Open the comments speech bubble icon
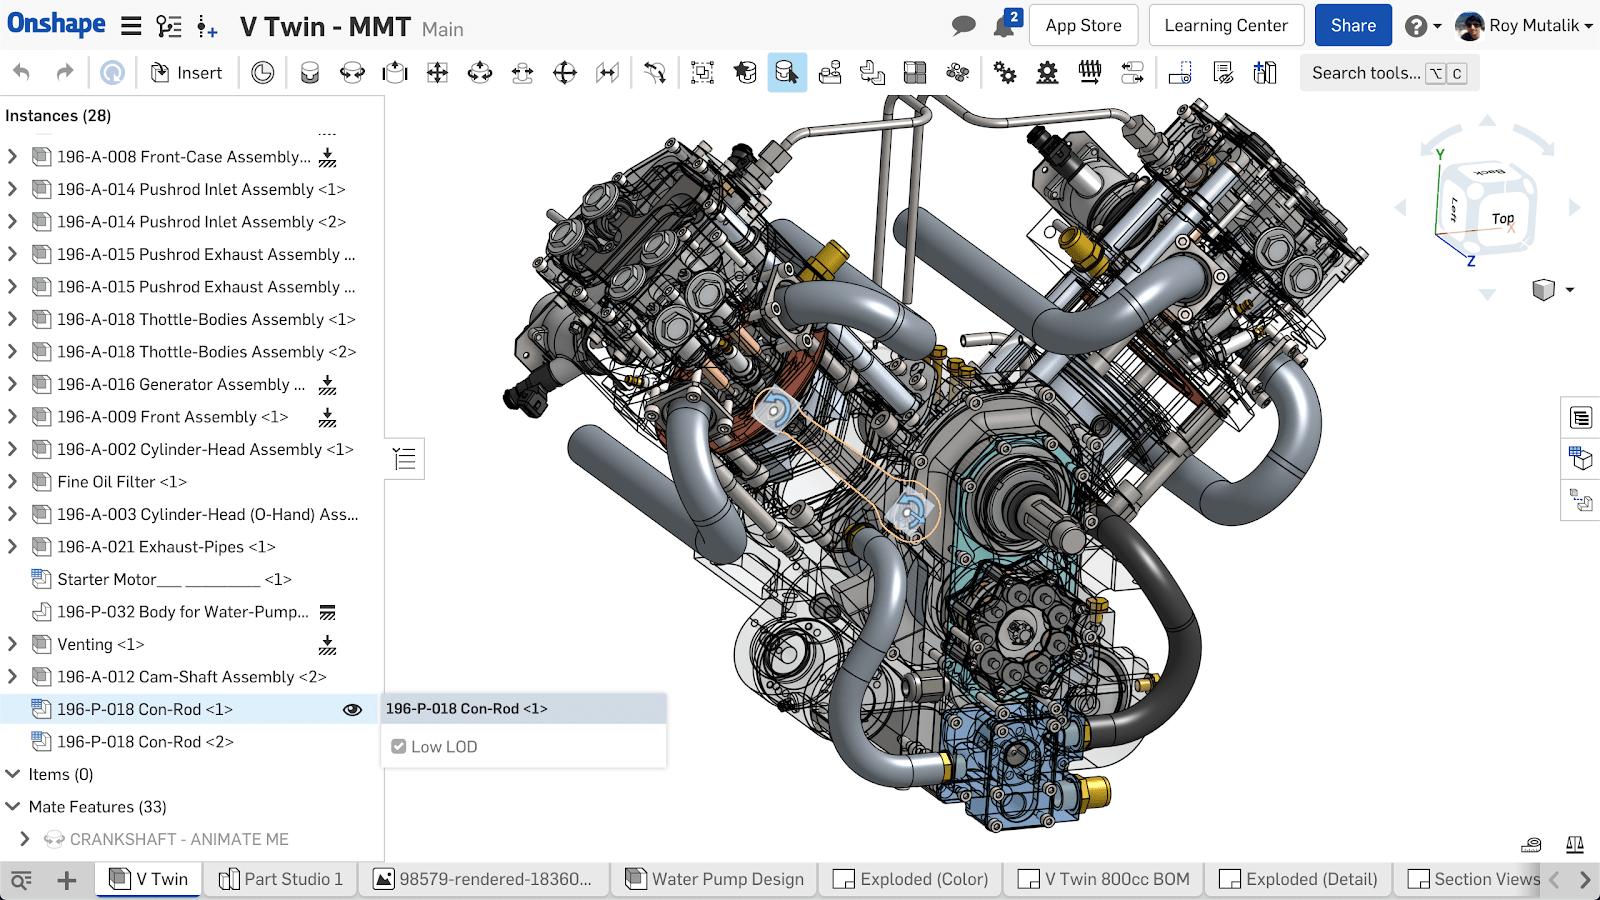1600x900 pixels. pyautogui.click(x=963, y=26)
